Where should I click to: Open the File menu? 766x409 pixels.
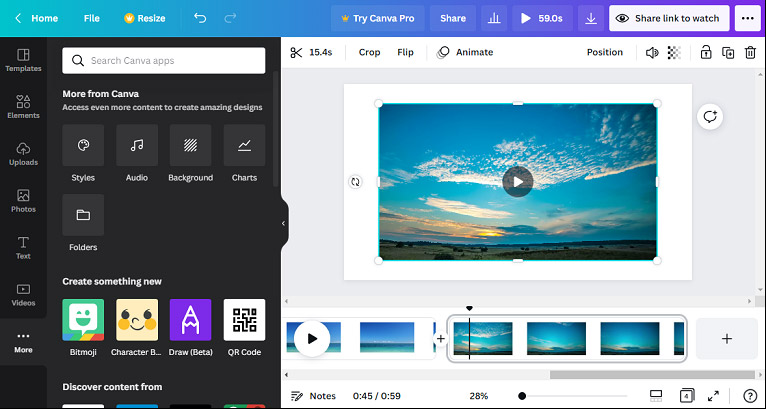pos(91,18)
